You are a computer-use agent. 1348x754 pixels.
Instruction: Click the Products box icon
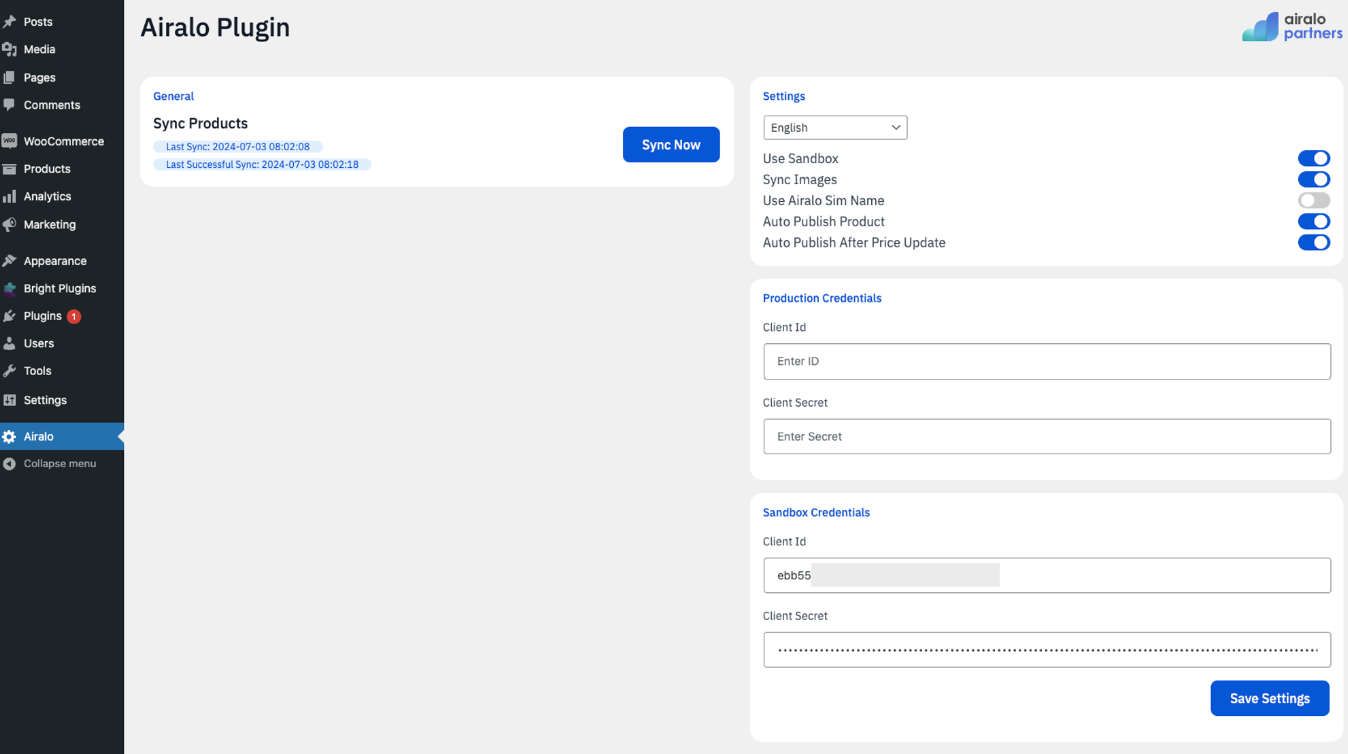pos(9,169)
